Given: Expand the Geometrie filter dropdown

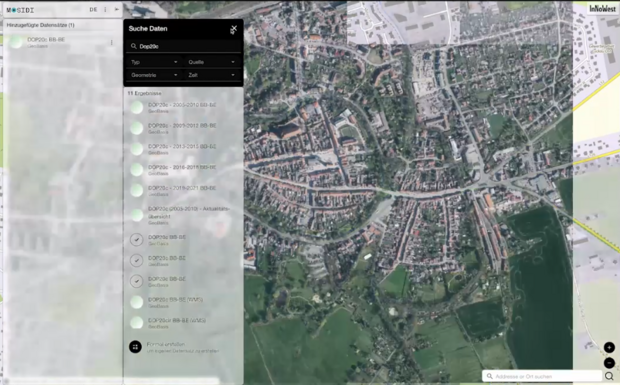Looking at the screenshot, I should tap(154, 75).
